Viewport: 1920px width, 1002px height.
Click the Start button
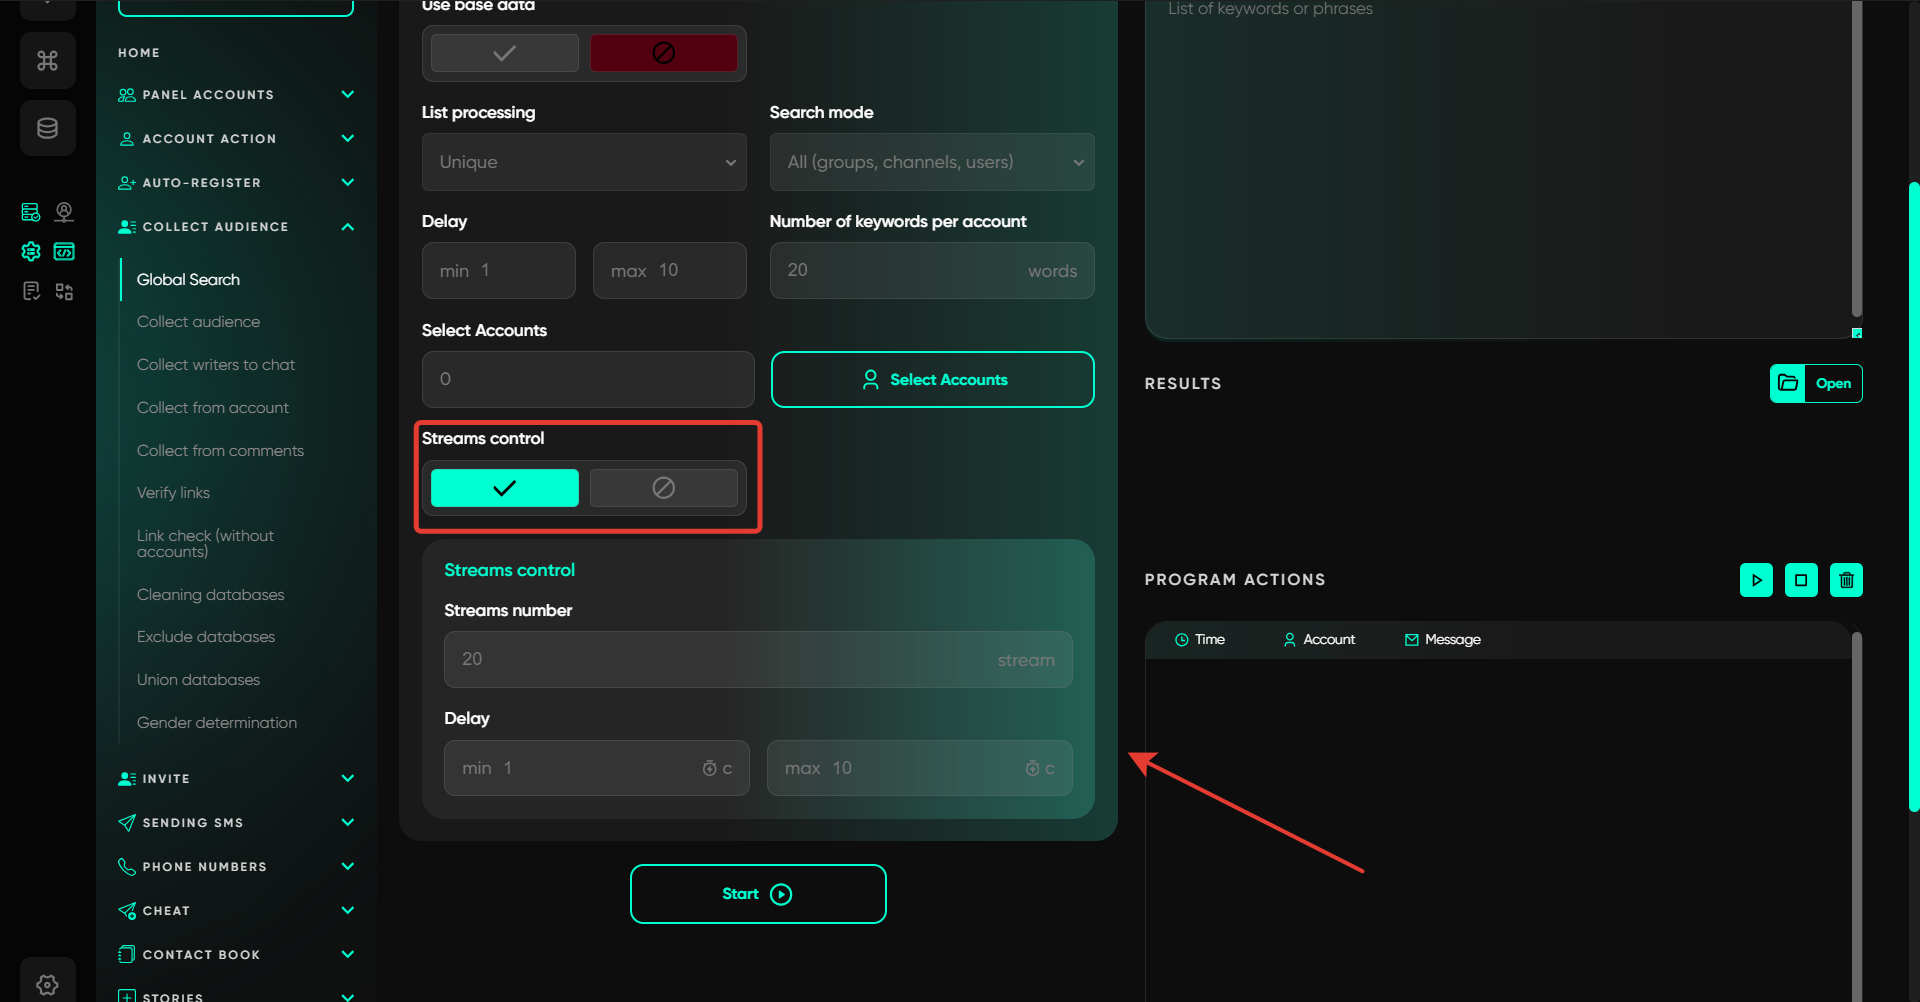tap(757, 894)
